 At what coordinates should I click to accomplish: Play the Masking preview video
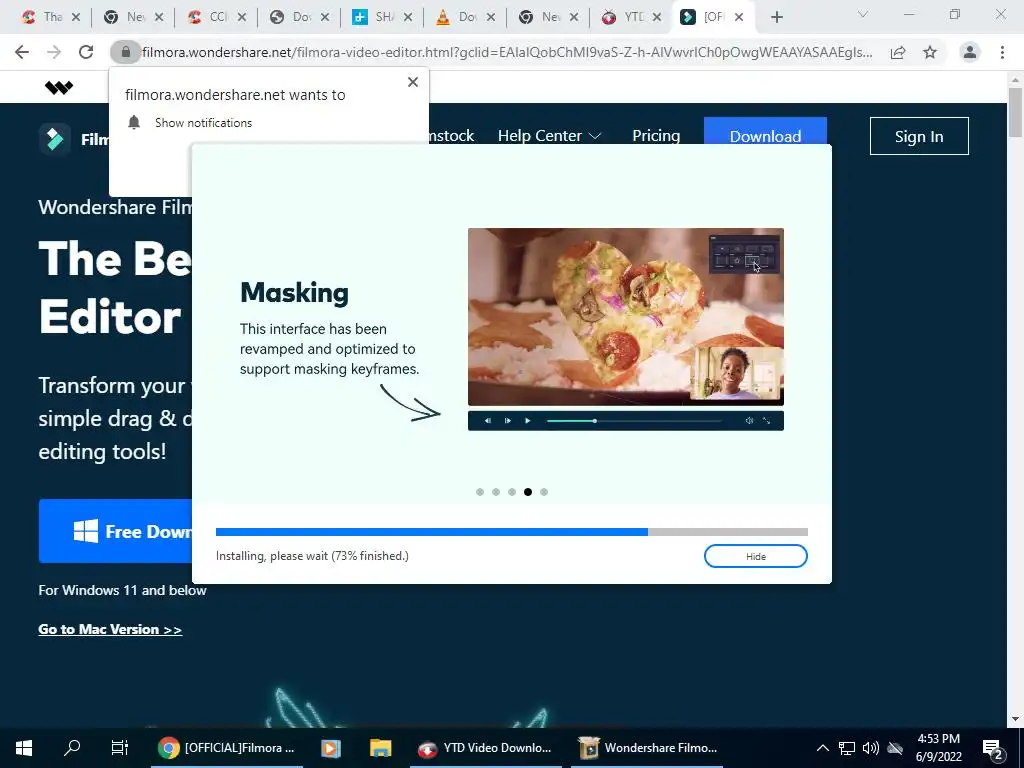[x=528, y=421]
